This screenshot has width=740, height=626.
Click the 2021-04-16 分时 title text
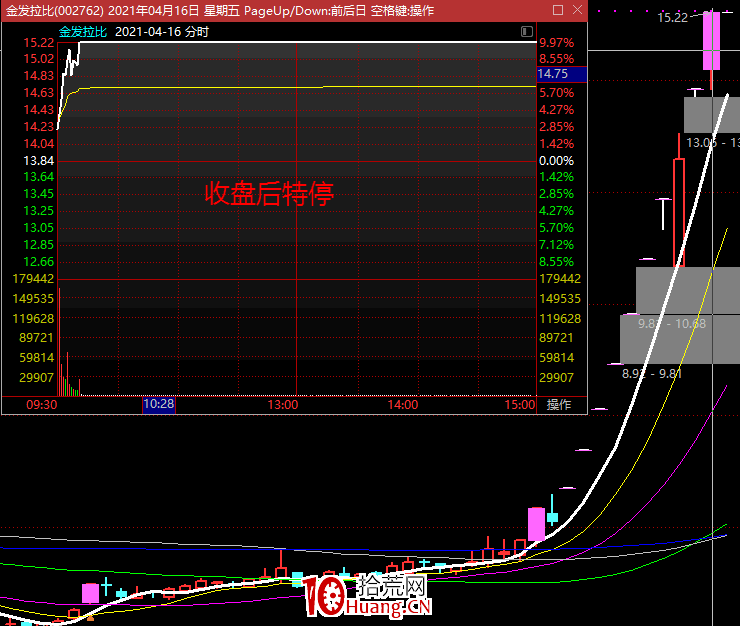point(162,32)
